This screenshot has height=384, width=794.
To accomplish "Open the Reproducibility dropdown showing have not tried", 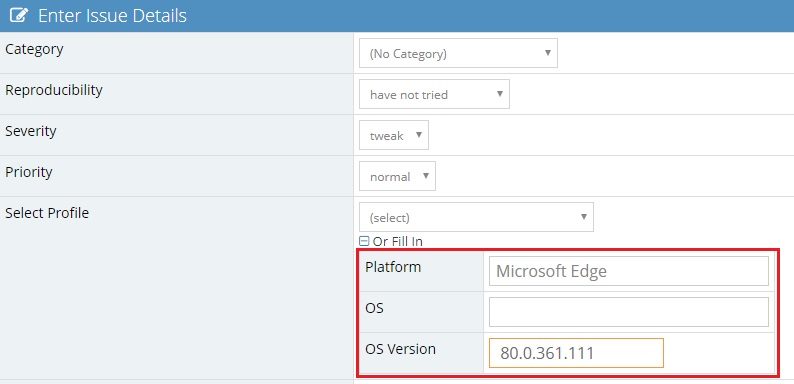I will (434, 94).
